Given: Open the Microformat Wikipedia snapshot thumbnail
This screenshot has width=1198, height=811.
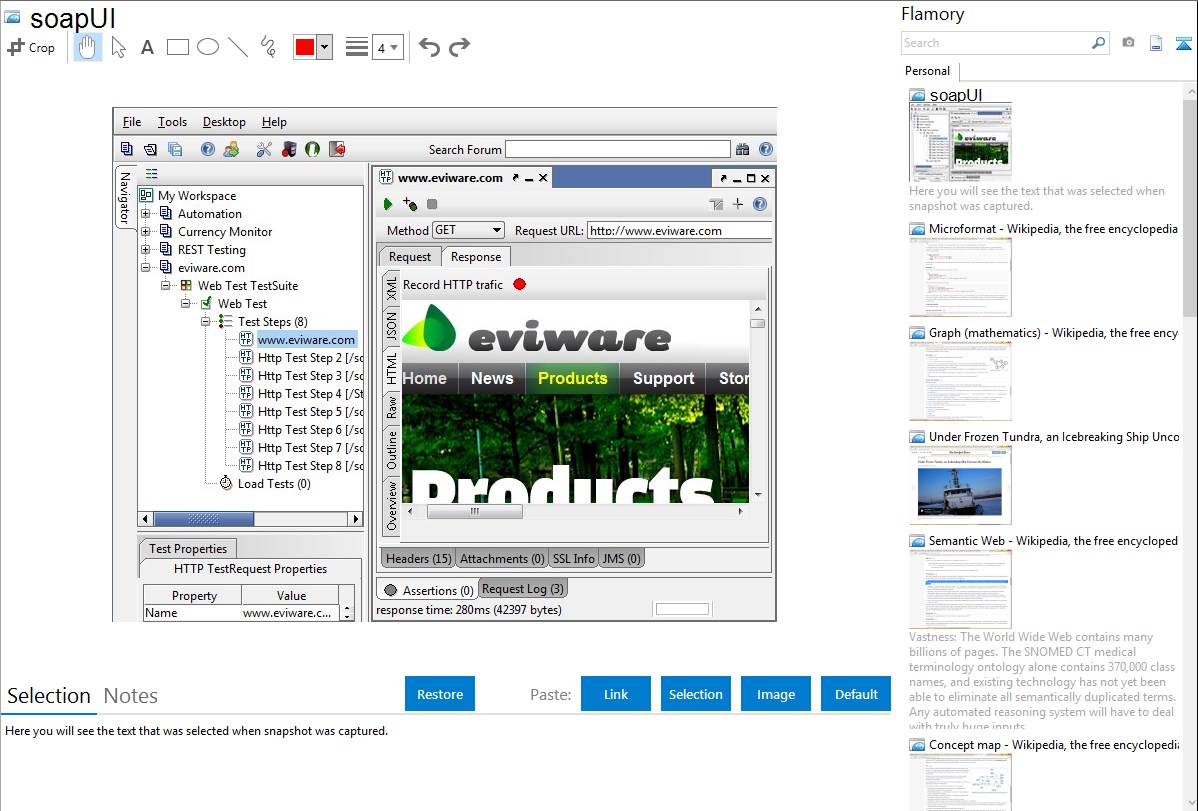Looking at the screenshot, I should [960, 277].
